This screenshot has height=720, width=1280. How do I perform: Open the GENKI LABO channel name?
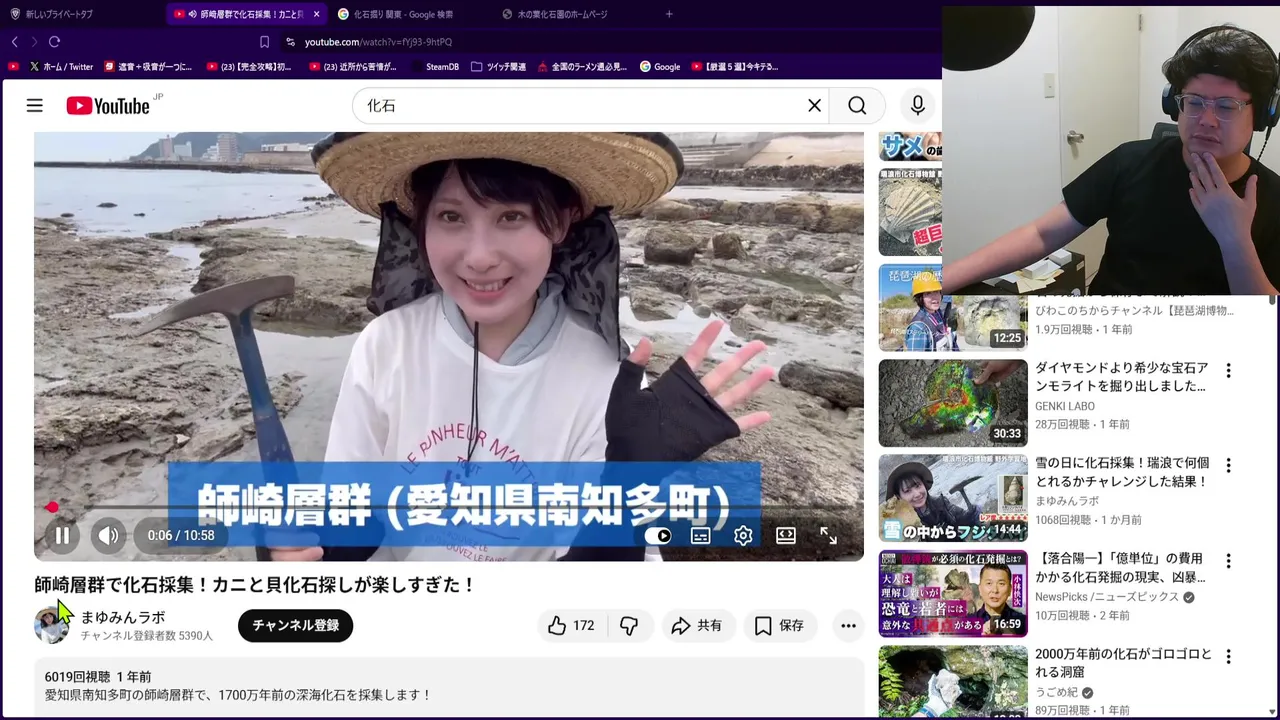click(x=1065, y=406)
